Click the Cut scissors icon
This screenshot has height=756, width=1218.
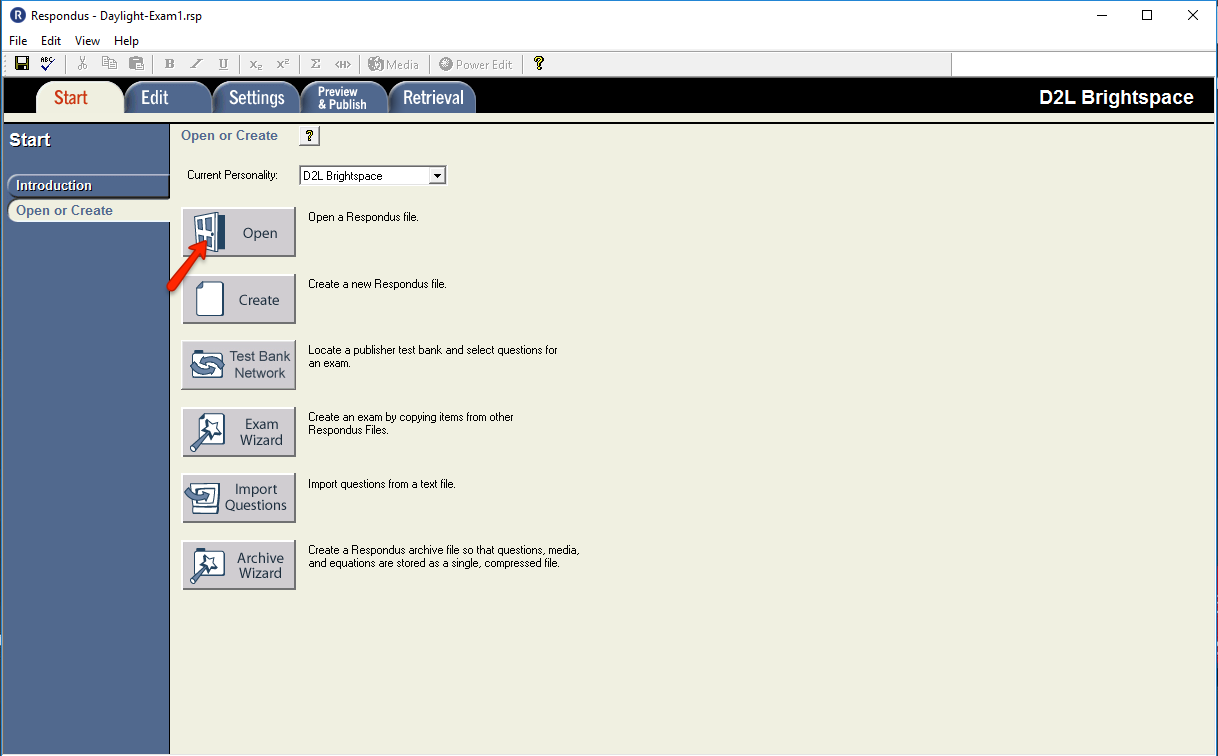[83, 64]
